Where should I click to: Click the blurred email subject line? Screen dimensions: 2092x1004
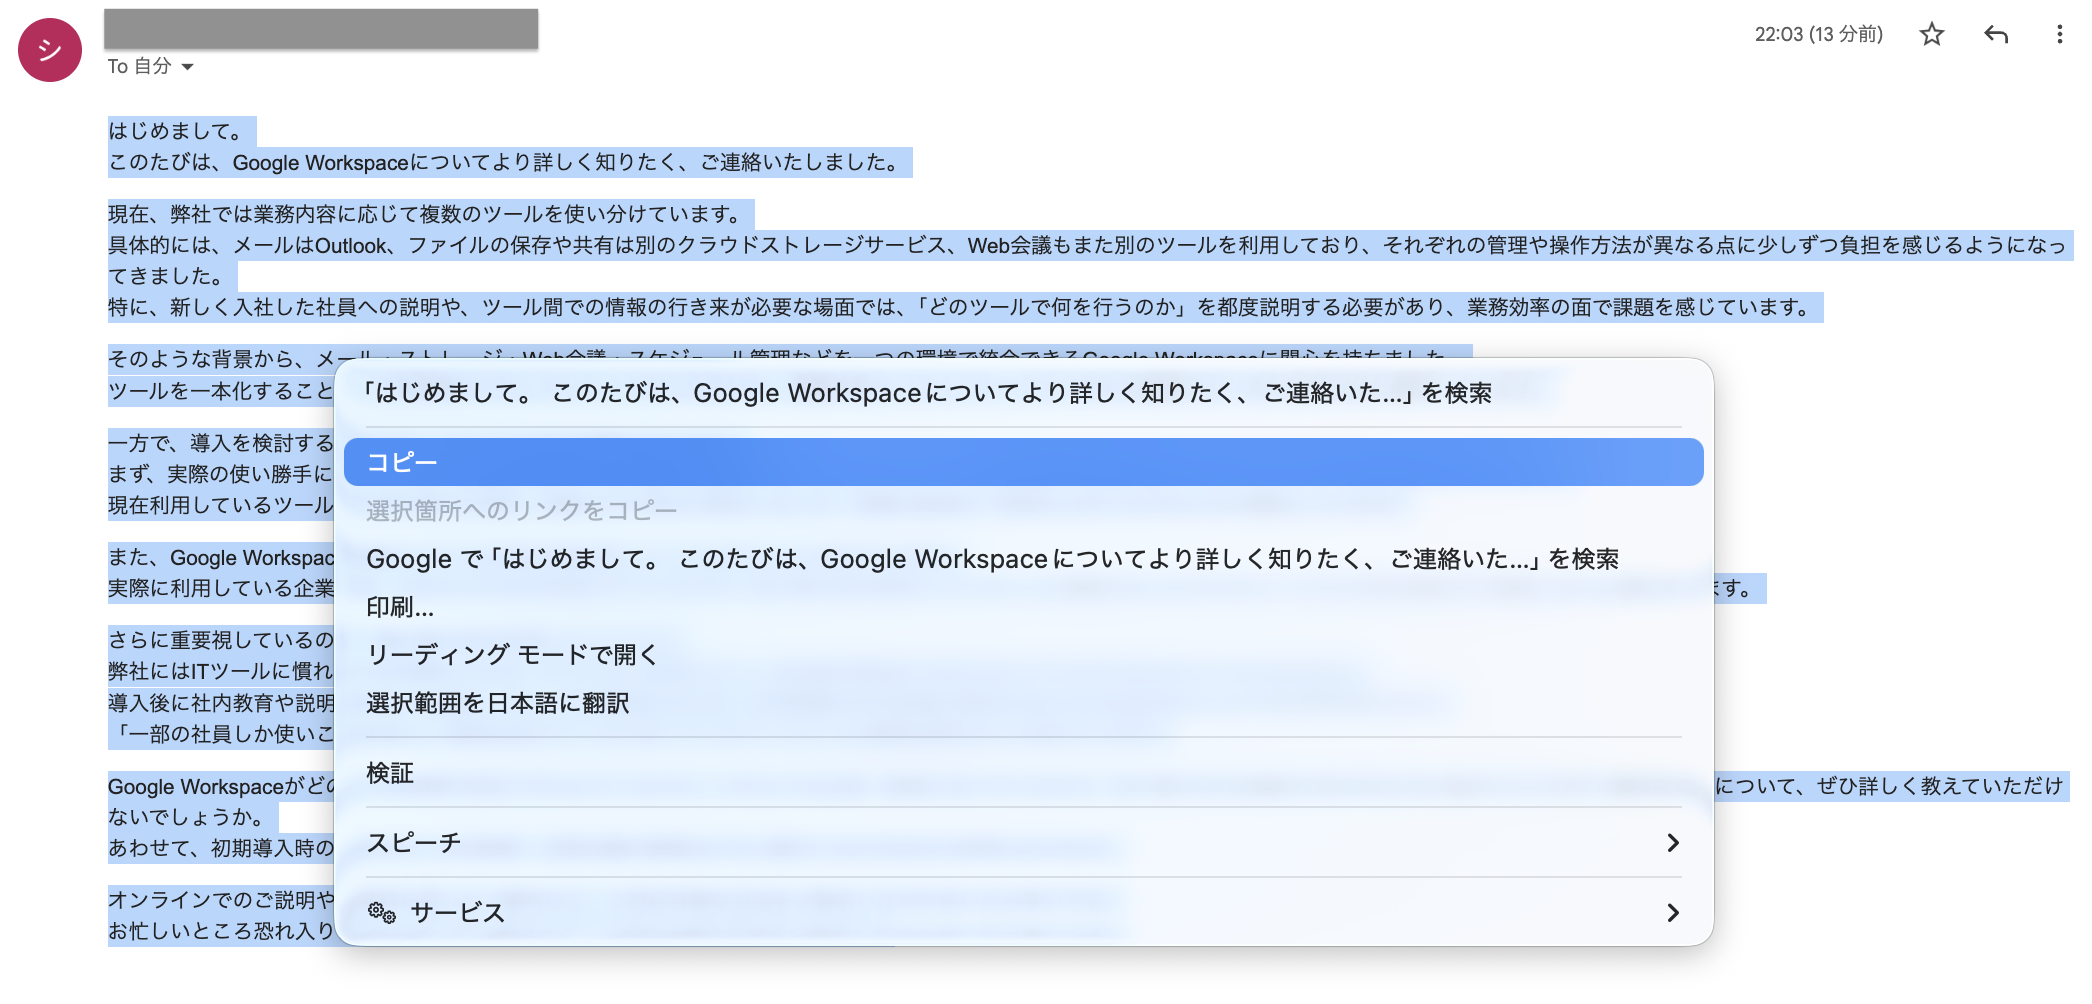pos(320,29)
